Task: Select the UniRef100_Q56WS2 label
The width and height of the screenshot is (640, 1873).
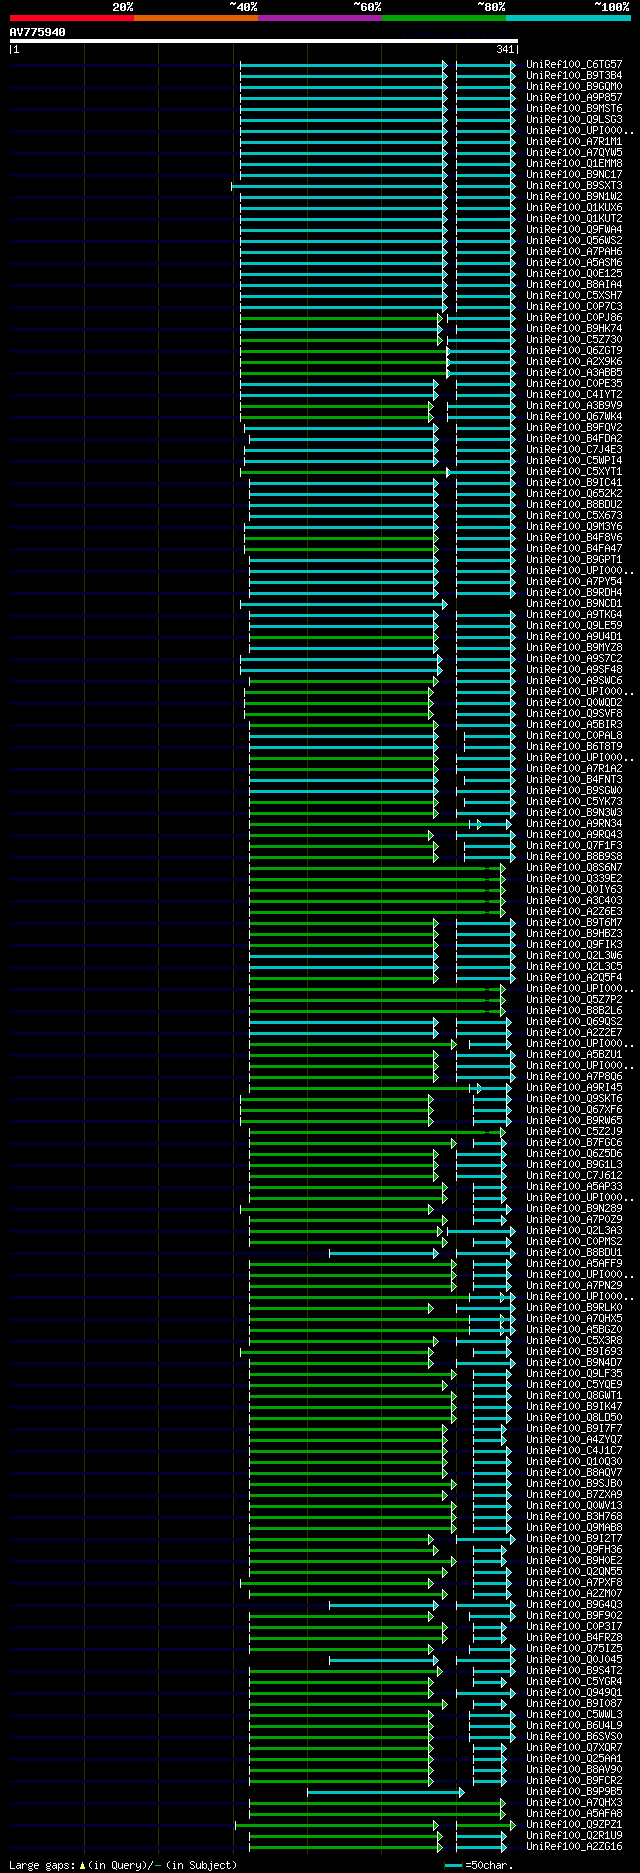Action: pyautogui.click(x=574, y=240)
